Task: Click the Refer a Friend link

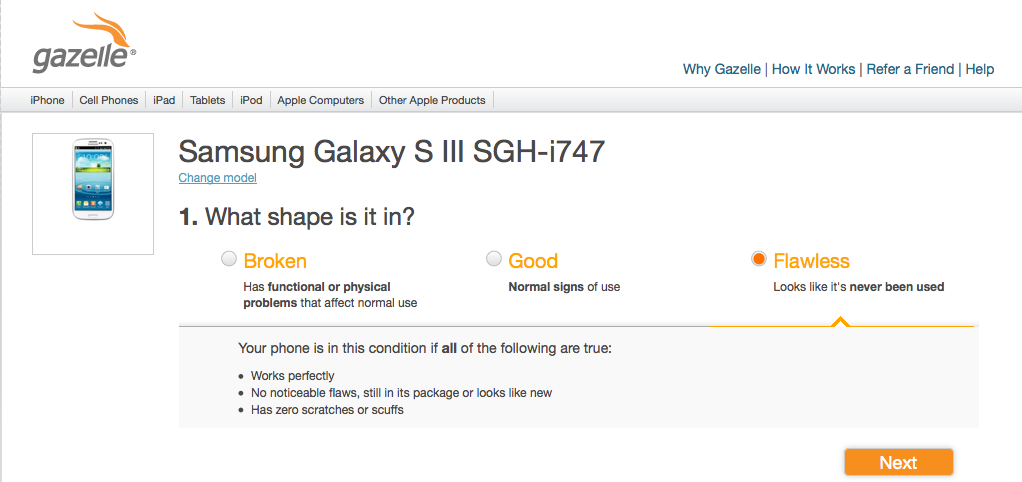Action: click(x=910, y=69)
